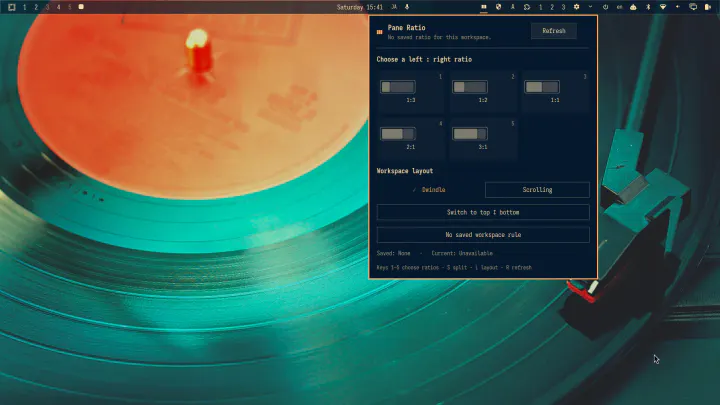This screenshot has height=405, width=720.
Task: Click the microphone icon next to the clock
Action: tap(407, 7)
